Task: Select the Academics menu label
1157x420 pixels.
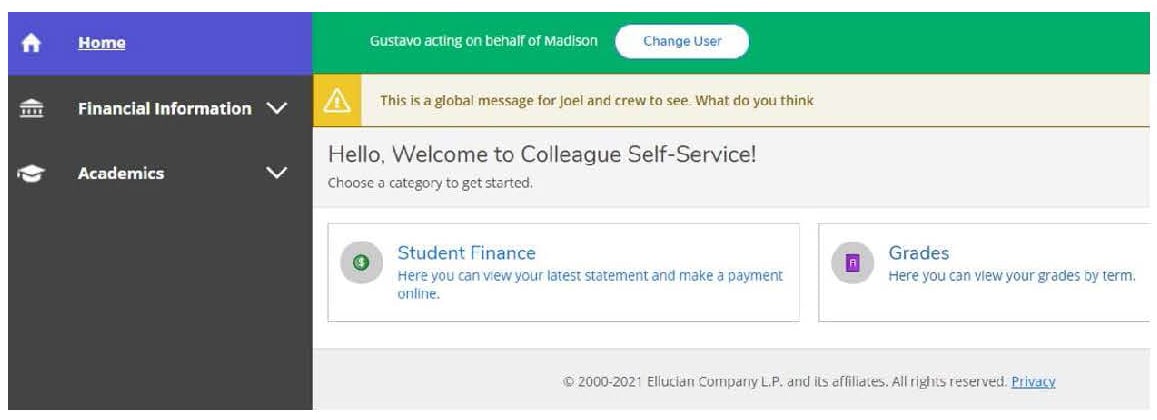Action: (x=121, y=173)
